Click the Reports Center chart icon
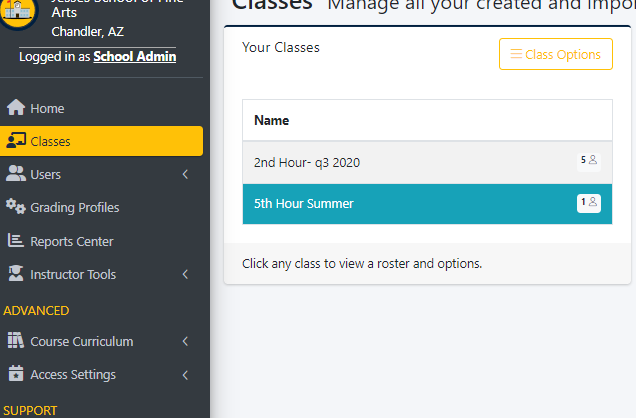This screenshot has height=418, width=636. pyautogui.click(x=15, y=240)
